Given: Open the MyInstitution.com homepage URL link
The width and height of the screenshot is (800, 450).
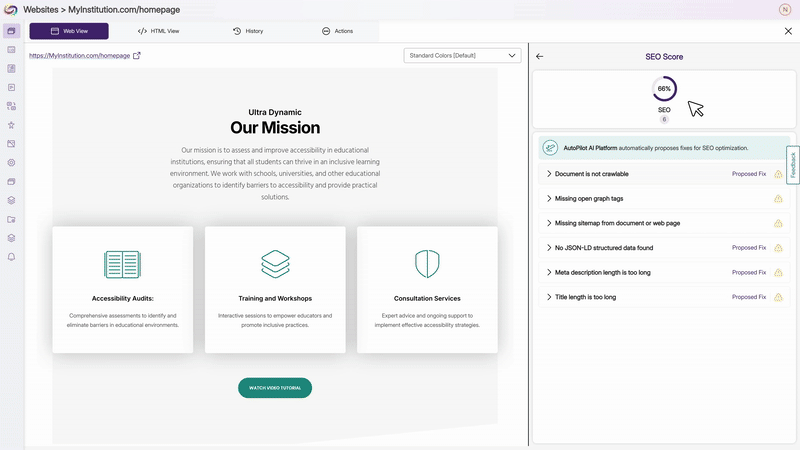Looking at the screenshot, I should point(80,56).
